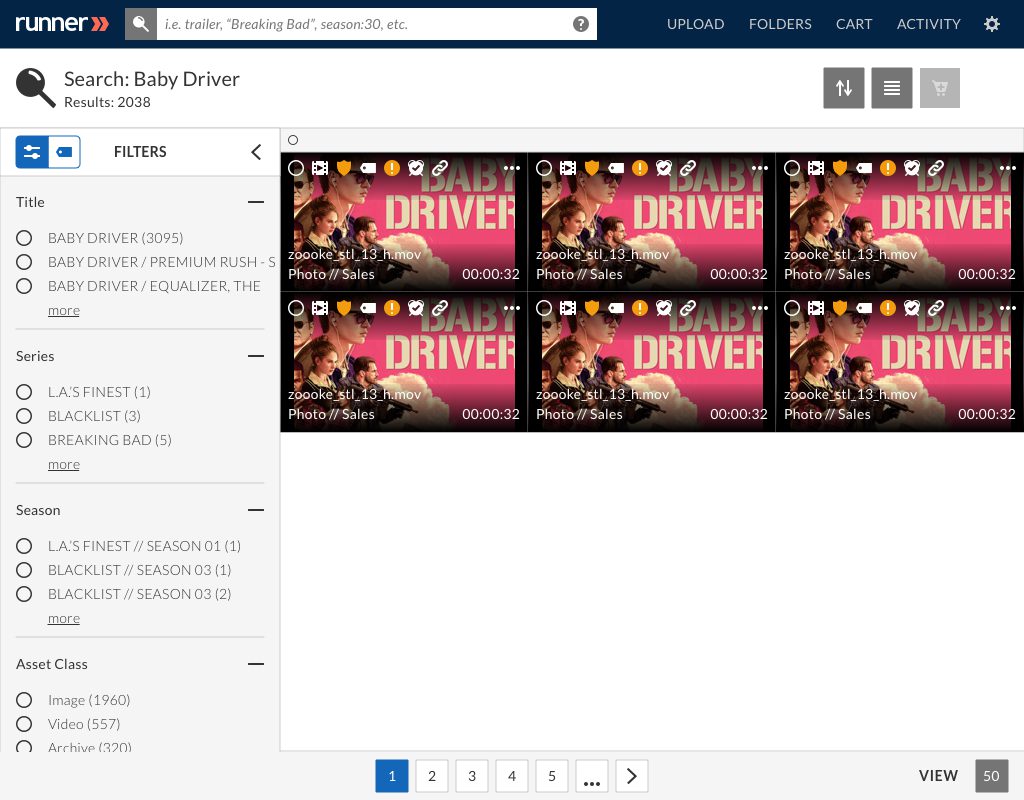Screen dimensions: 1024x800
Task: Open more options menu on first thumbnail
Action: (x=511, y=168)
